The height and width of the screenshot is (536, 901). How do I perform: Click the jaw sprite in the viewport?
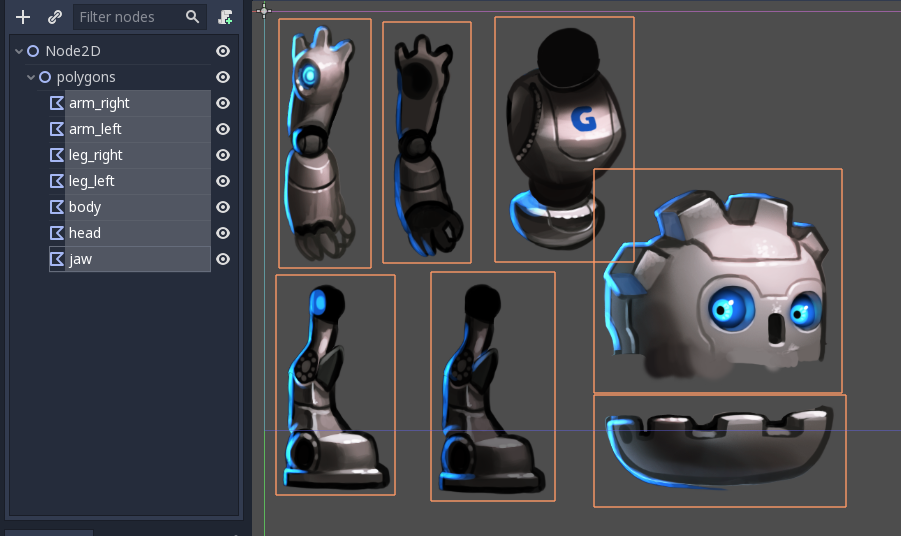pyautogui.click(x=718, y=448)
